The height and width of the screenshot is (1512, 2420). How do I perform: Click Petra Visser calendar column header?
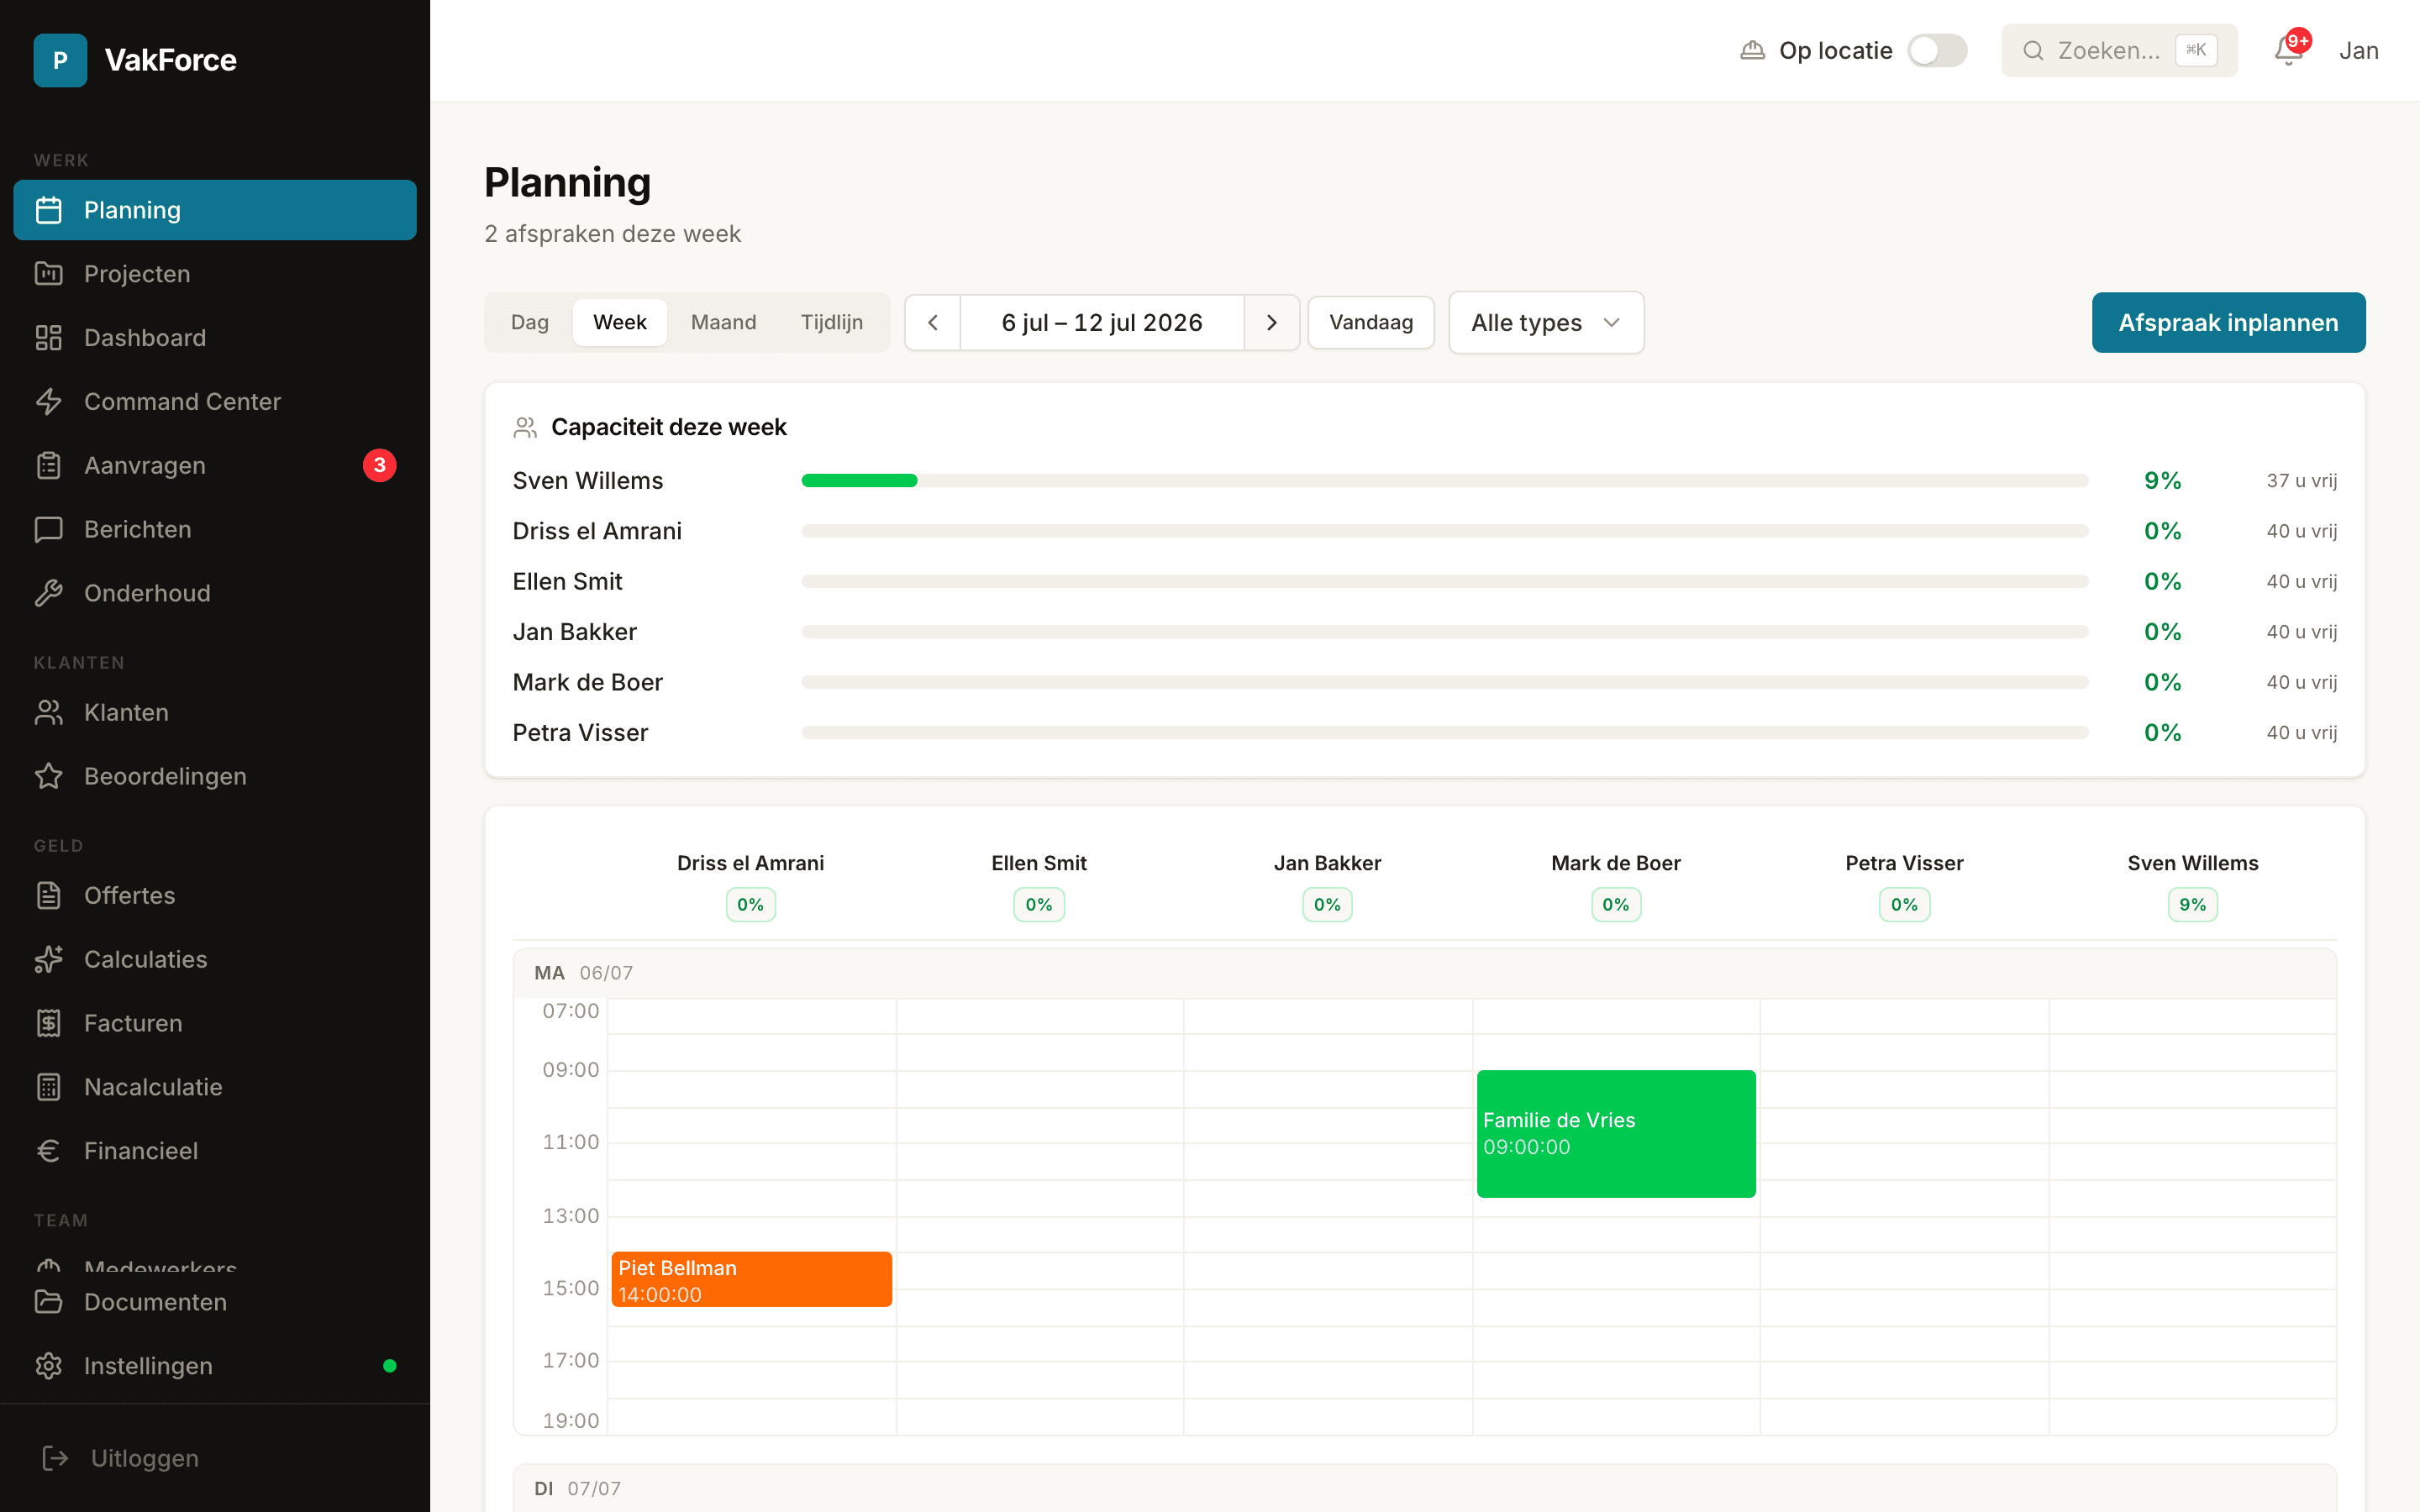coord(1904,863)
